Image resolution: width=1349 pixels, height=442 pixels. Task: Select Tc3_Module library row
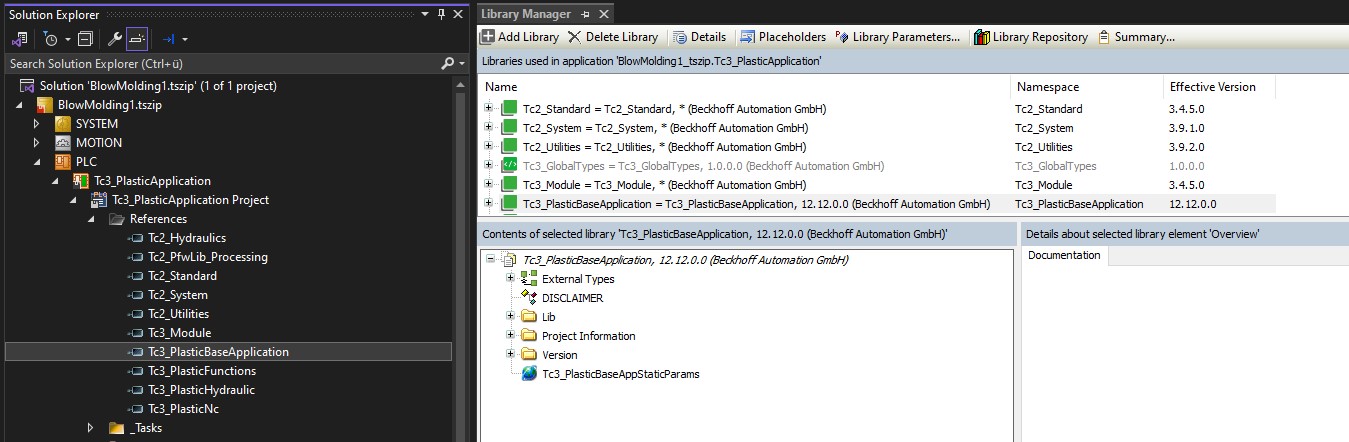[877, 185]
